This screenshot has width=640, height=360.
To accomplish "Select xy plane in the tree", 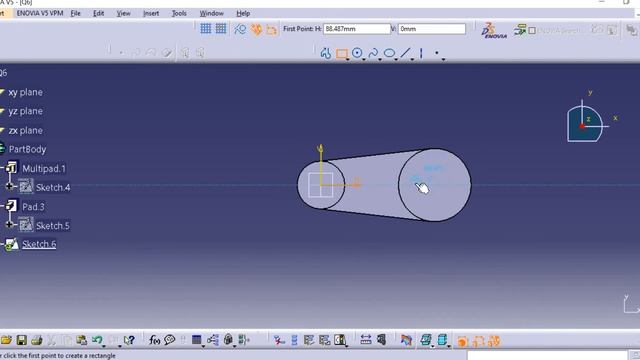I will point(25,92).
